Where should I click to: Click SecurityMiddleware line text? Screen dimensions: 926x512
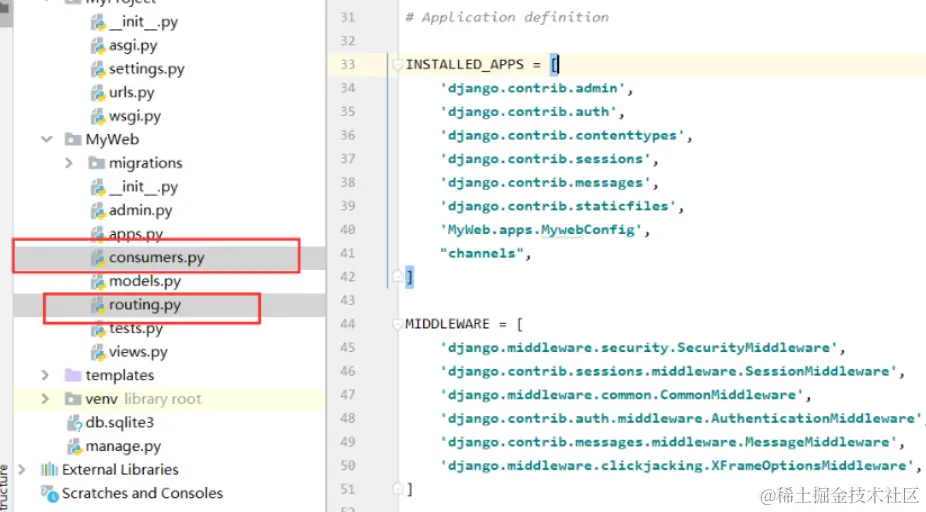[638, 348]
